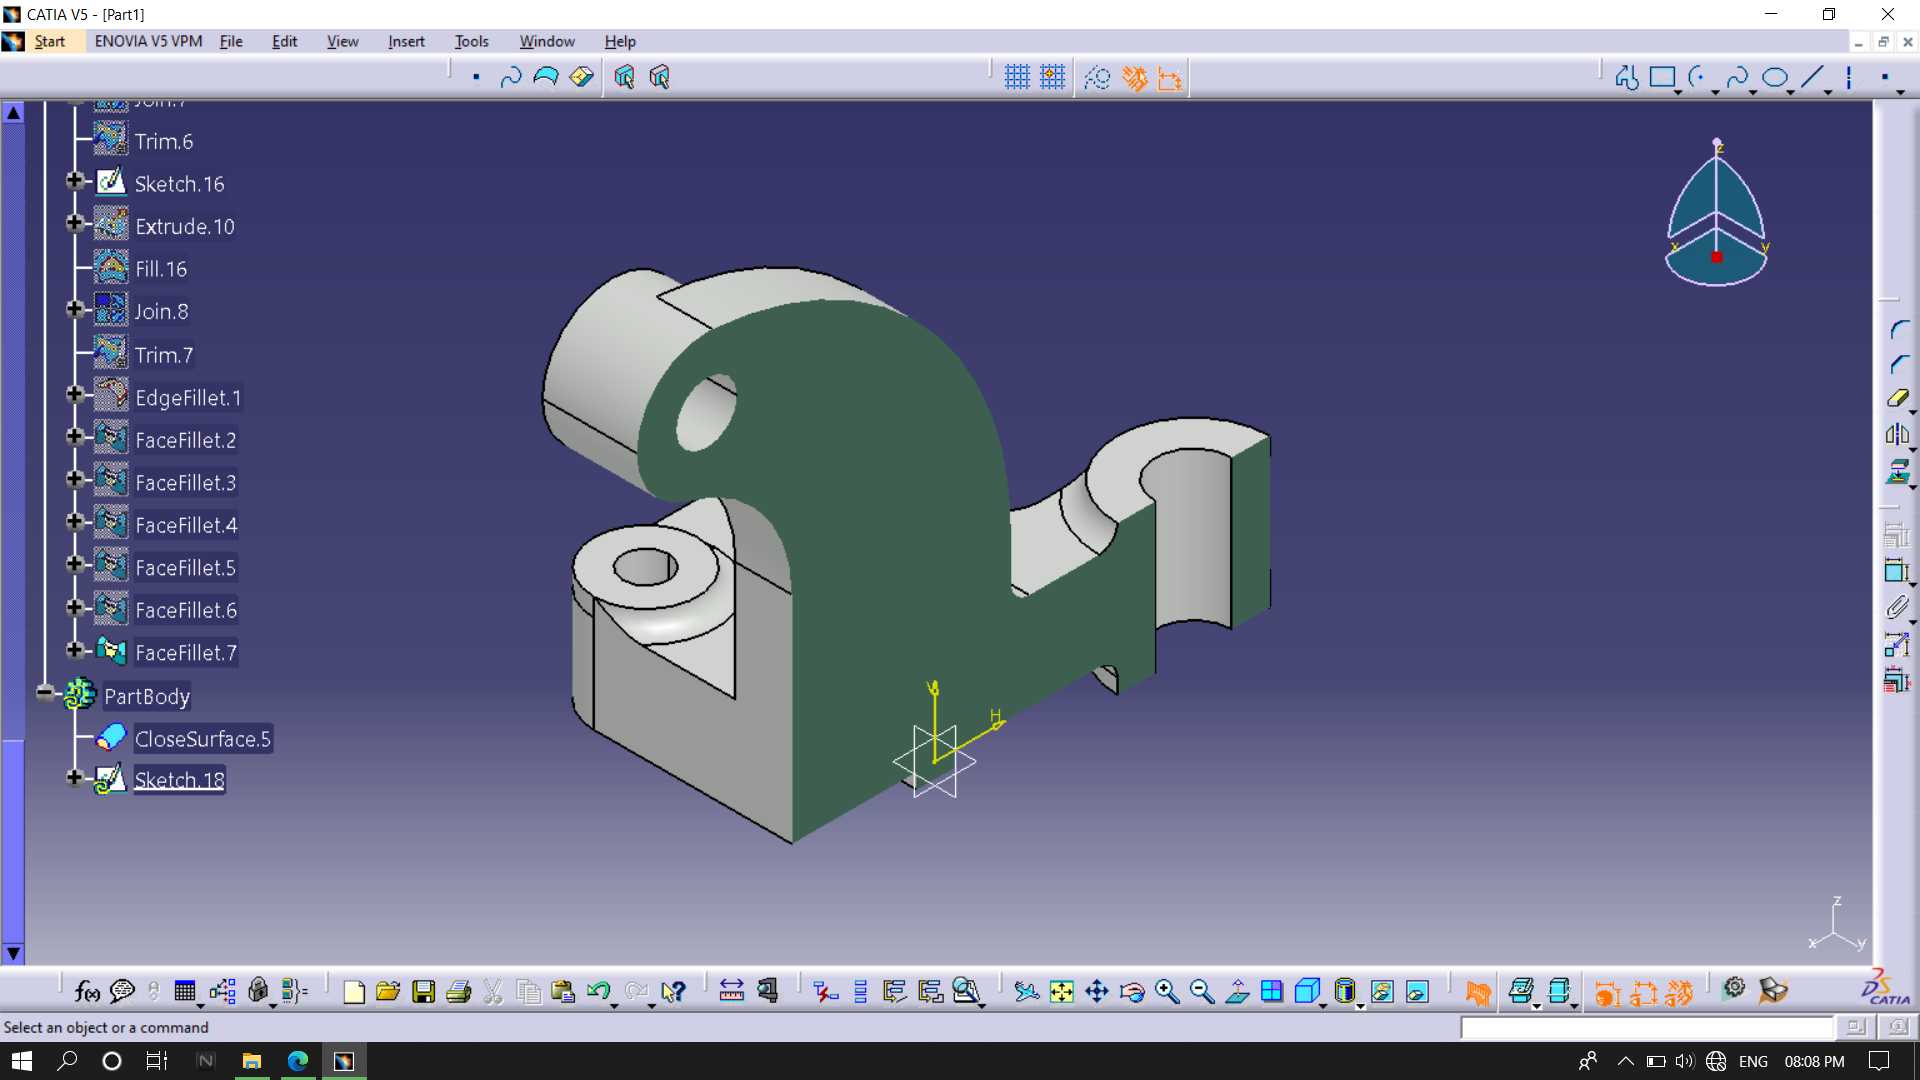Select the Pan view tool

pyautogui.click(x=1096, y=991)
